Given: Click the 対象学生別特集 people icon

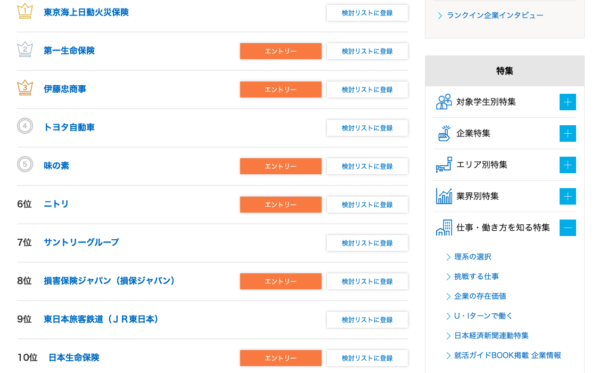Looking at the screenshot, I should tap(444, 102).
